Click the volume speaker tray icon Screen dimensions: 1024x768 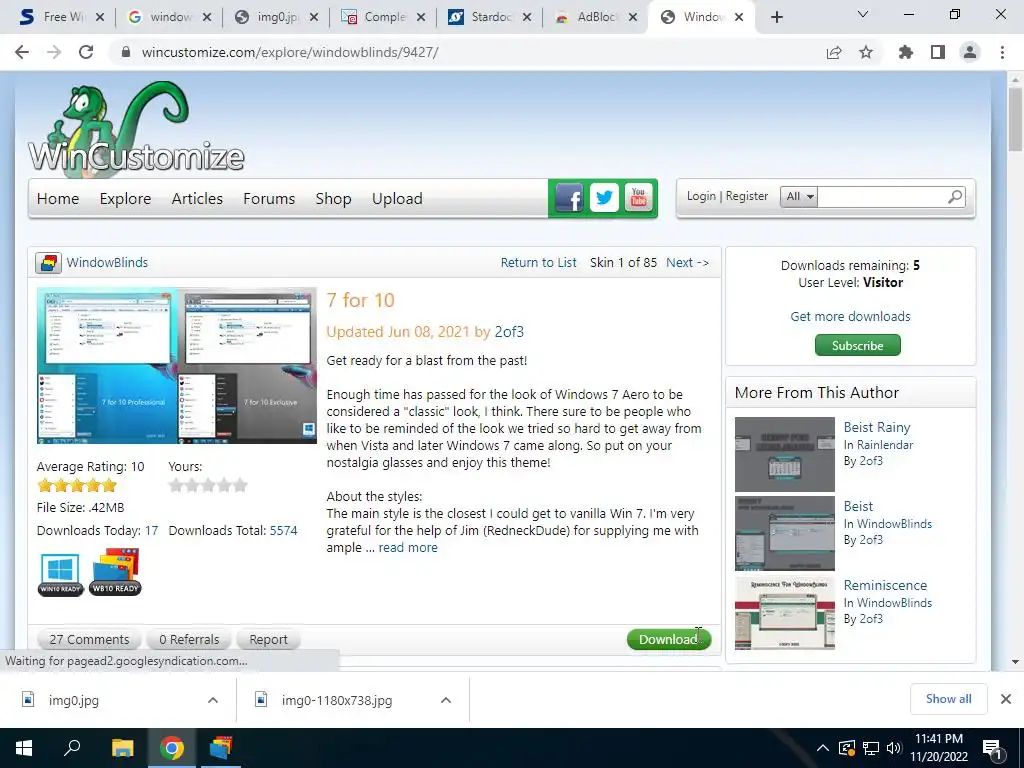tap(894, 748)
